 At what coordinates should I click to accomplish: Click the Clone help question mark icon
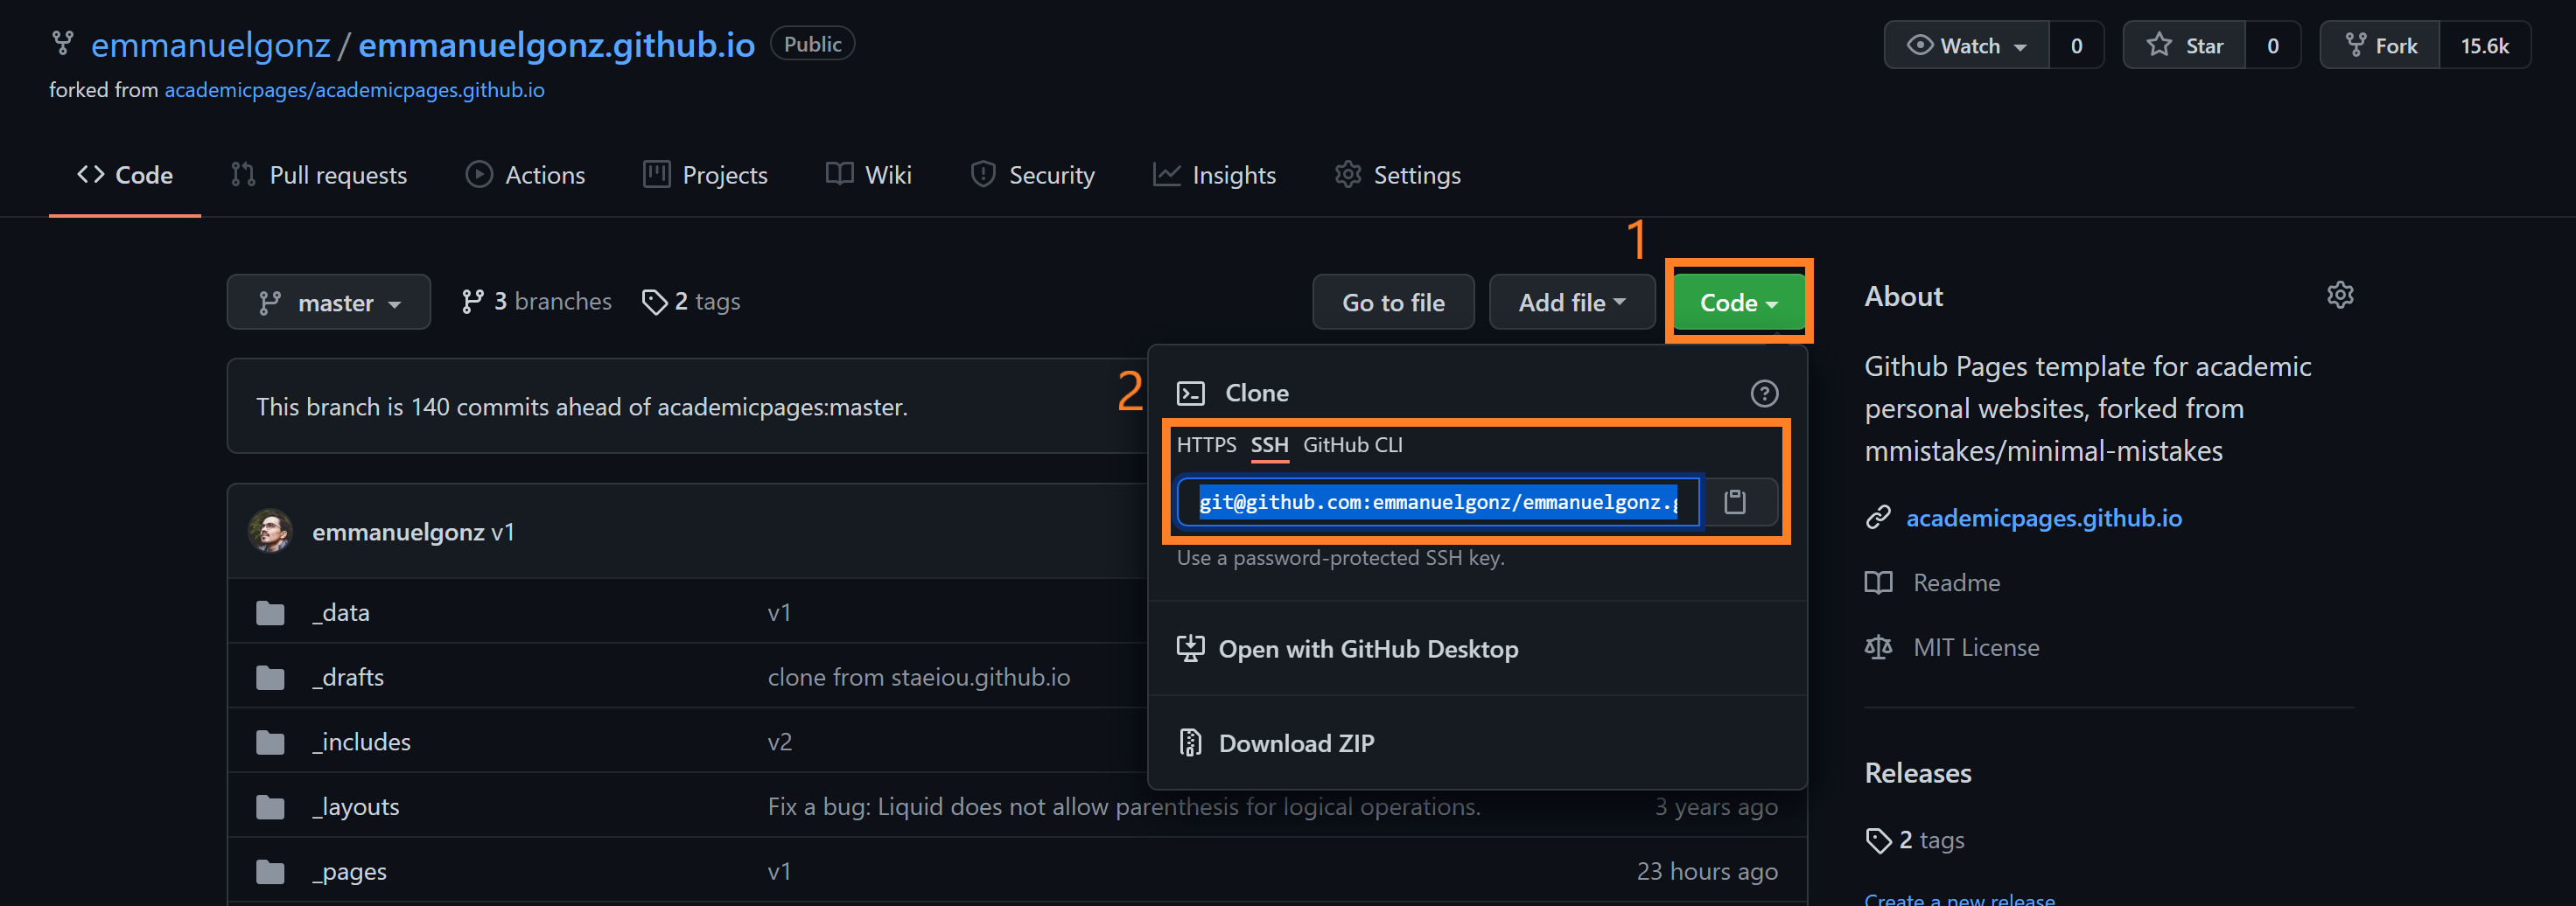(1764, 393)
